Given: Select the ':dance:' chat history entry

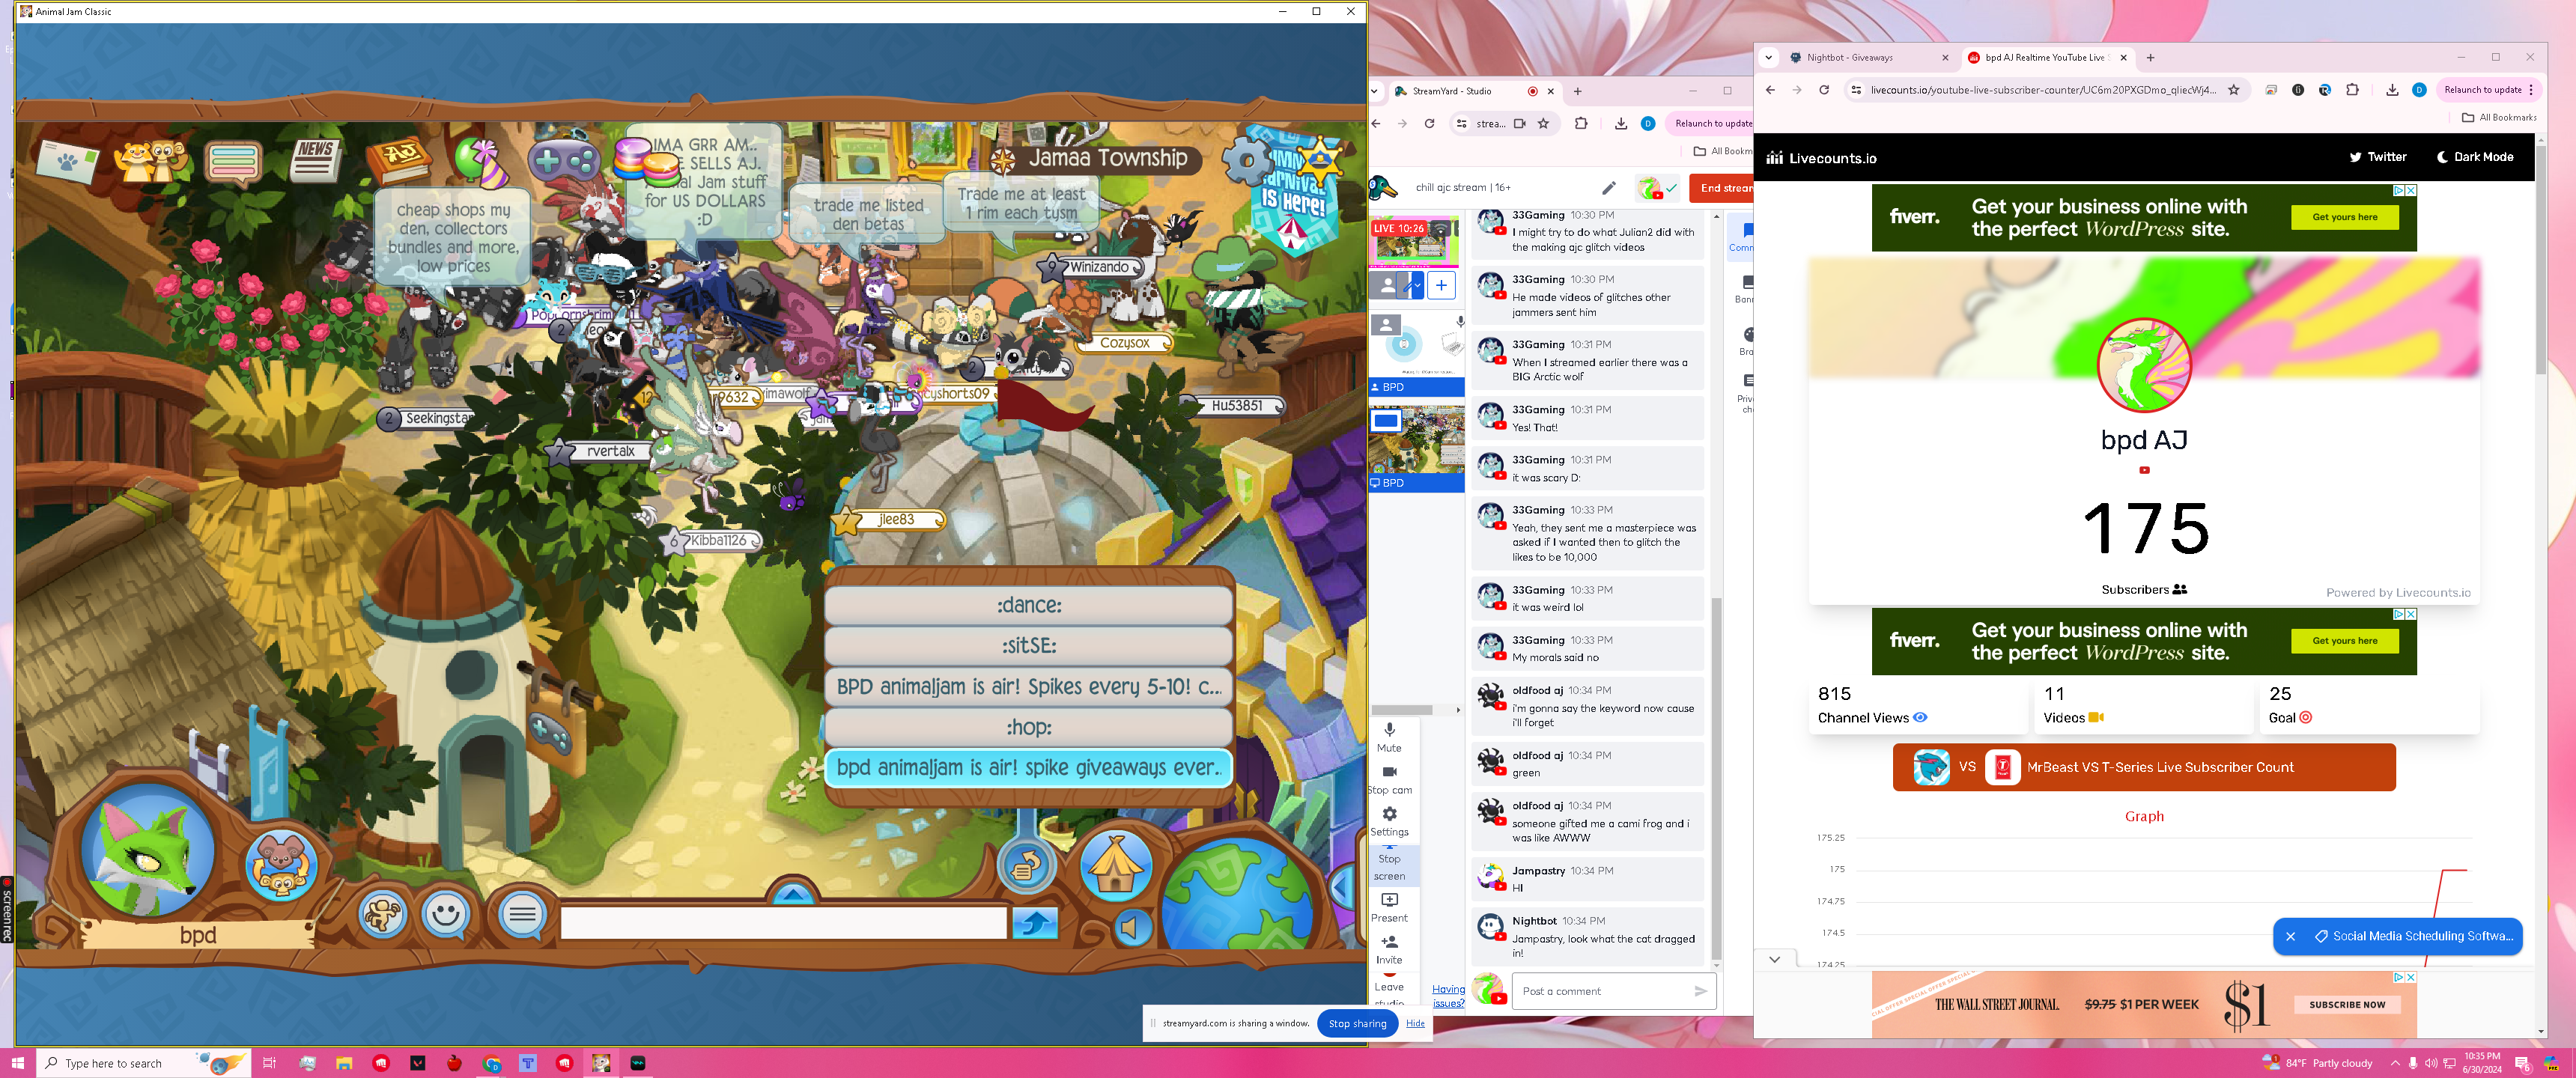Looking at the screenshot, I should coord(1028,605).
